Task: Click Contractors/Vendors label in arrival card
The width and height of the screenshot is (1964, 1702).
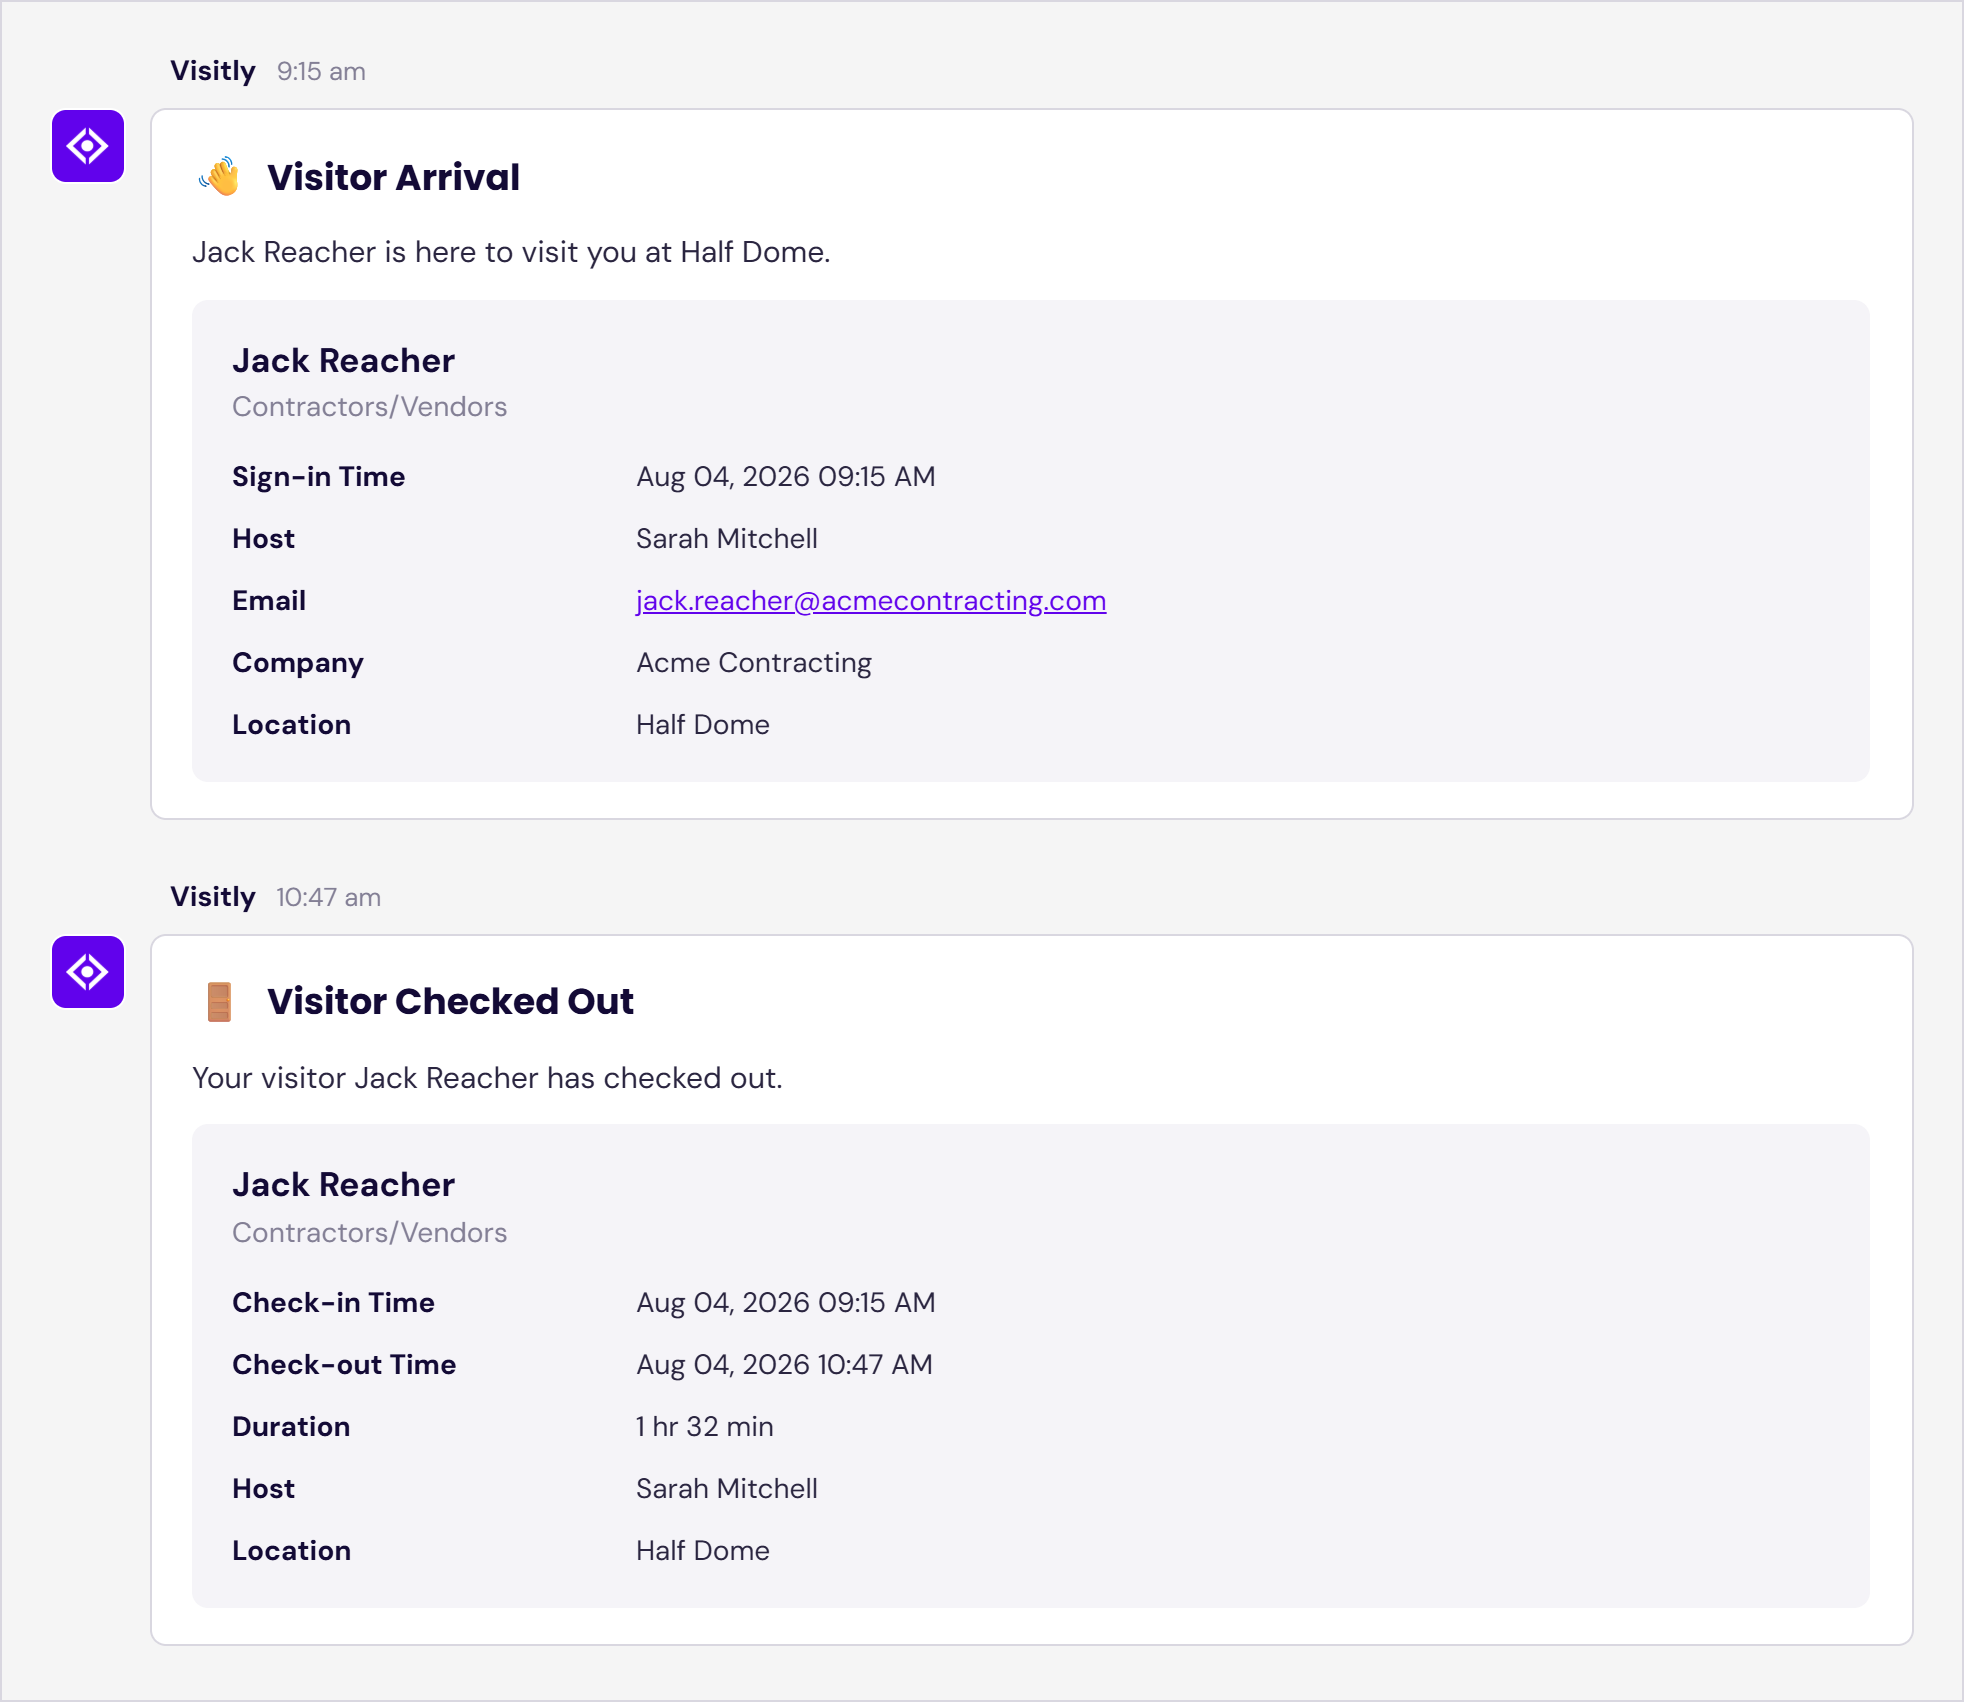Action: (x=369, y=407)
